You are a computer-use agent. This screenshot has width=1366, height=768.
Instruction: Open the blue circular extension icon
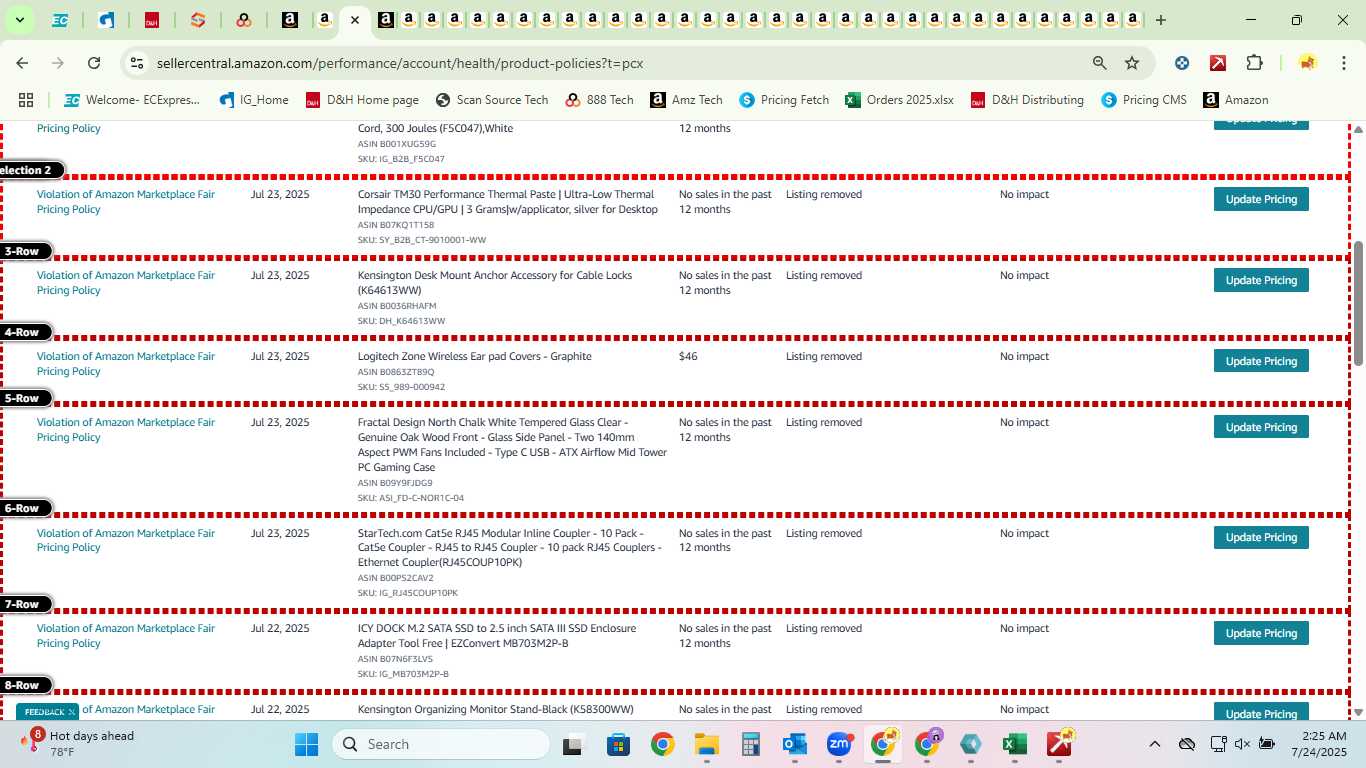1182,63
